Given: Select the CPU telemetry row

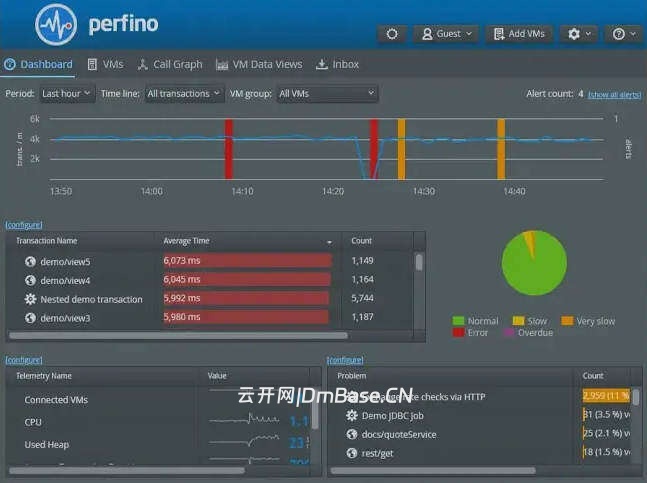Looking at the screenshot, I should (x=159, y=422).
